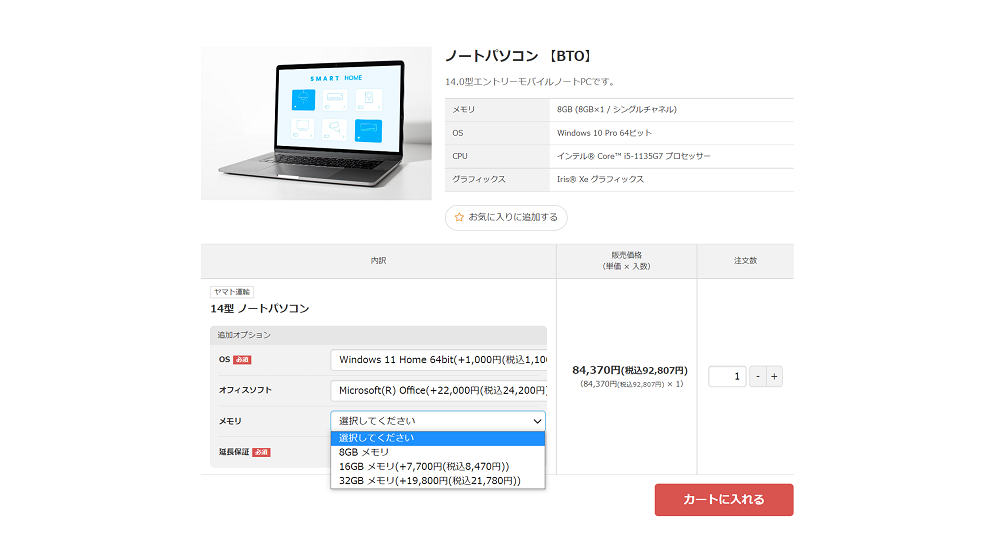Viewport: 1000px width, 541px height.
Task: Click the カートに入れる add-to-cart button
Action: pos(724,500)
